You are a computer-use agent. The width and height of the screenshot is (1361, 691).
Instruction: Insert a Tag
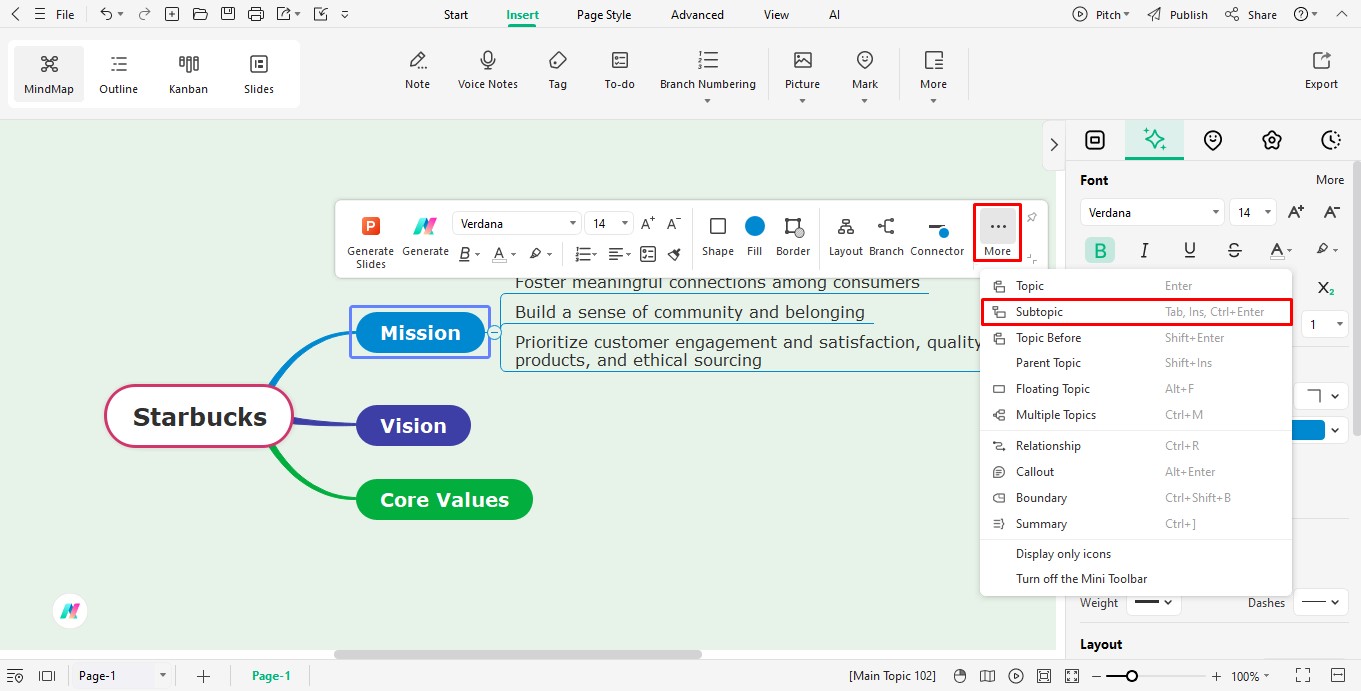[x=558, y=70]
